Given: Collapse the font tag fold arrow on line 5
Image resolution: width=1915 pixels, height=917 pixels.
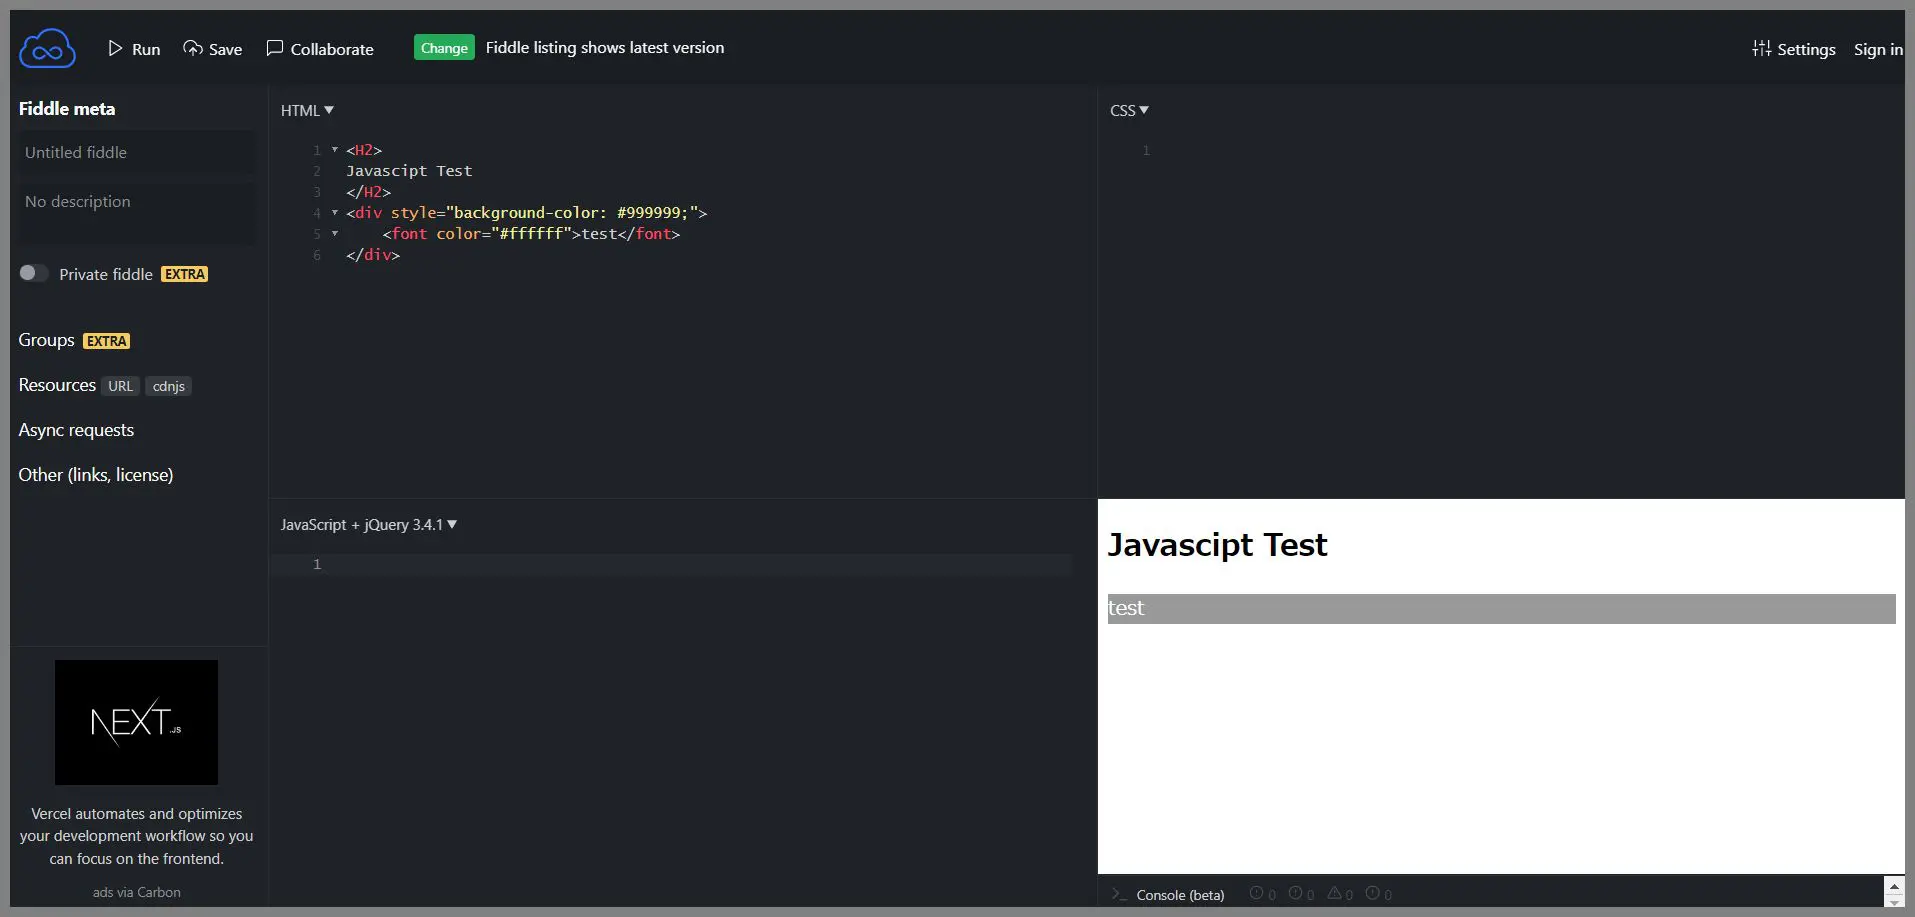Looking at the screenshot, I should 335,234.
